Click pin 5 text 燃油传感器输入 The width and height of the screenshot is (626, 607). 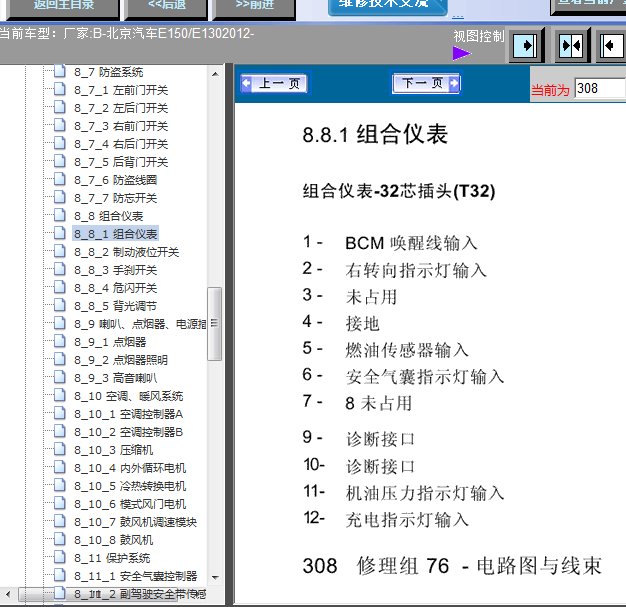tap(407, 350)
